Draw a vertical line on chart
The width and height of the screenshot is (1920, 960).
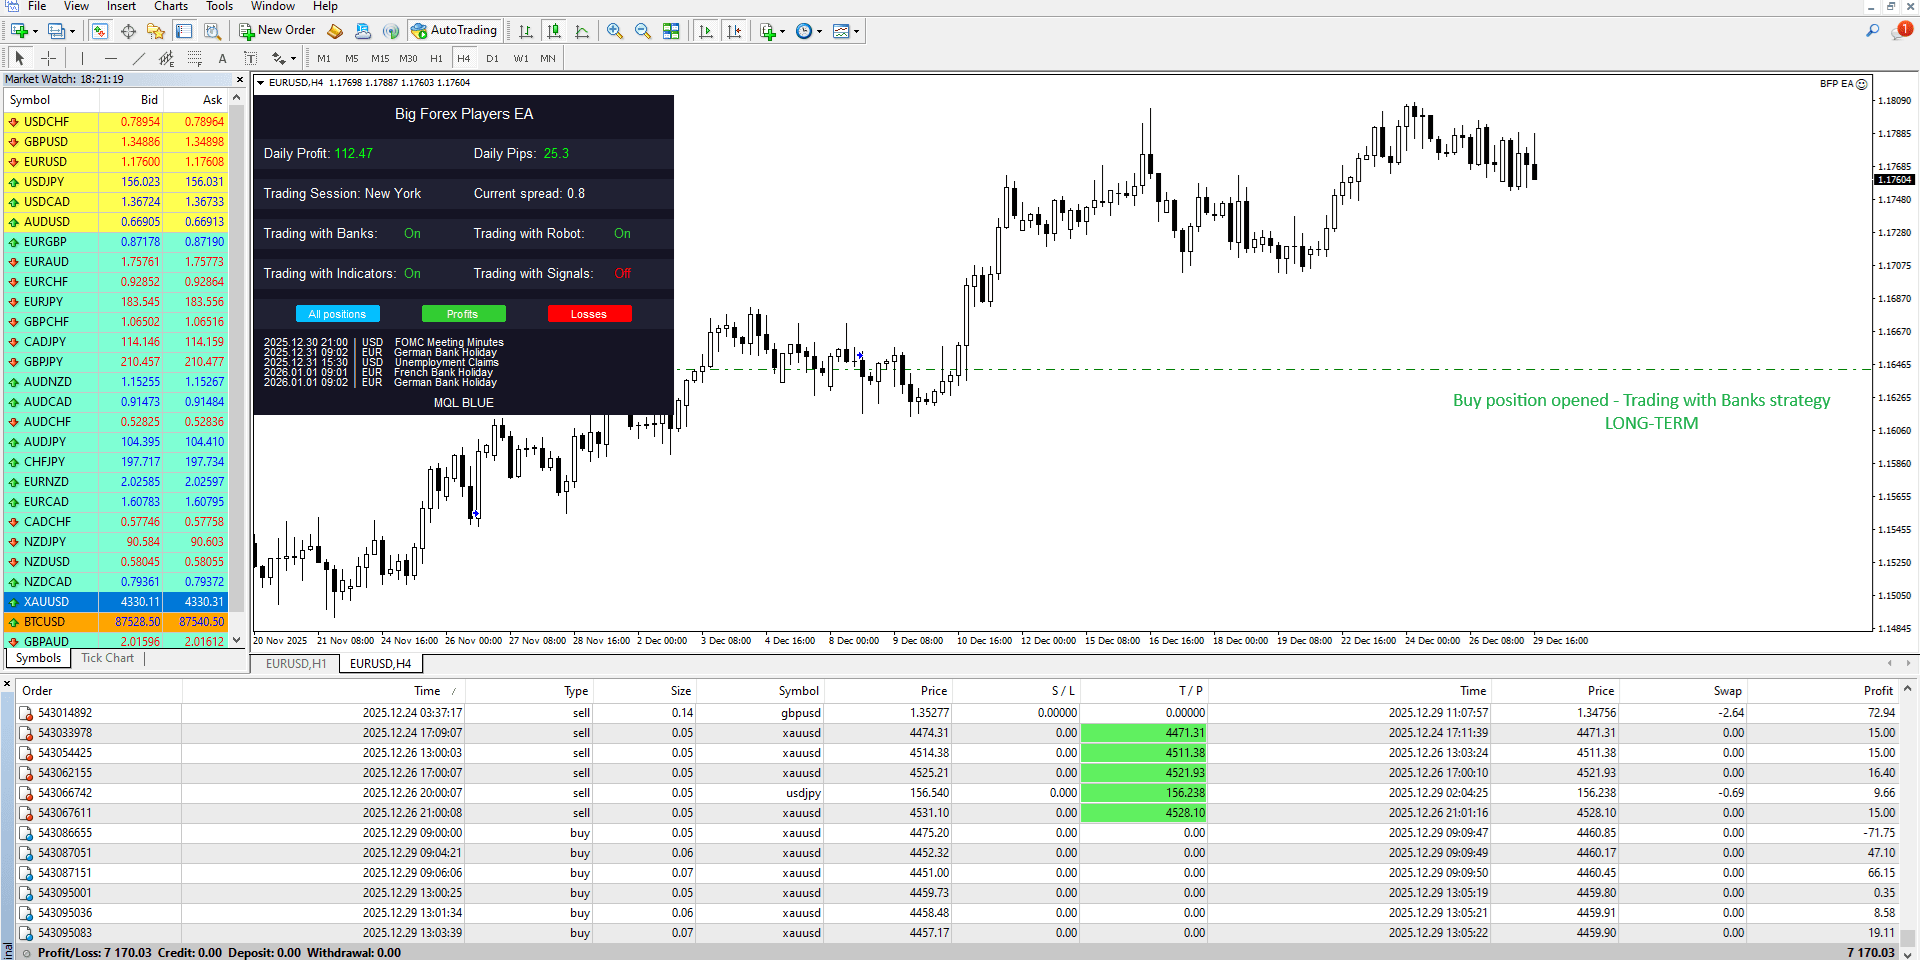coord(82,58)
